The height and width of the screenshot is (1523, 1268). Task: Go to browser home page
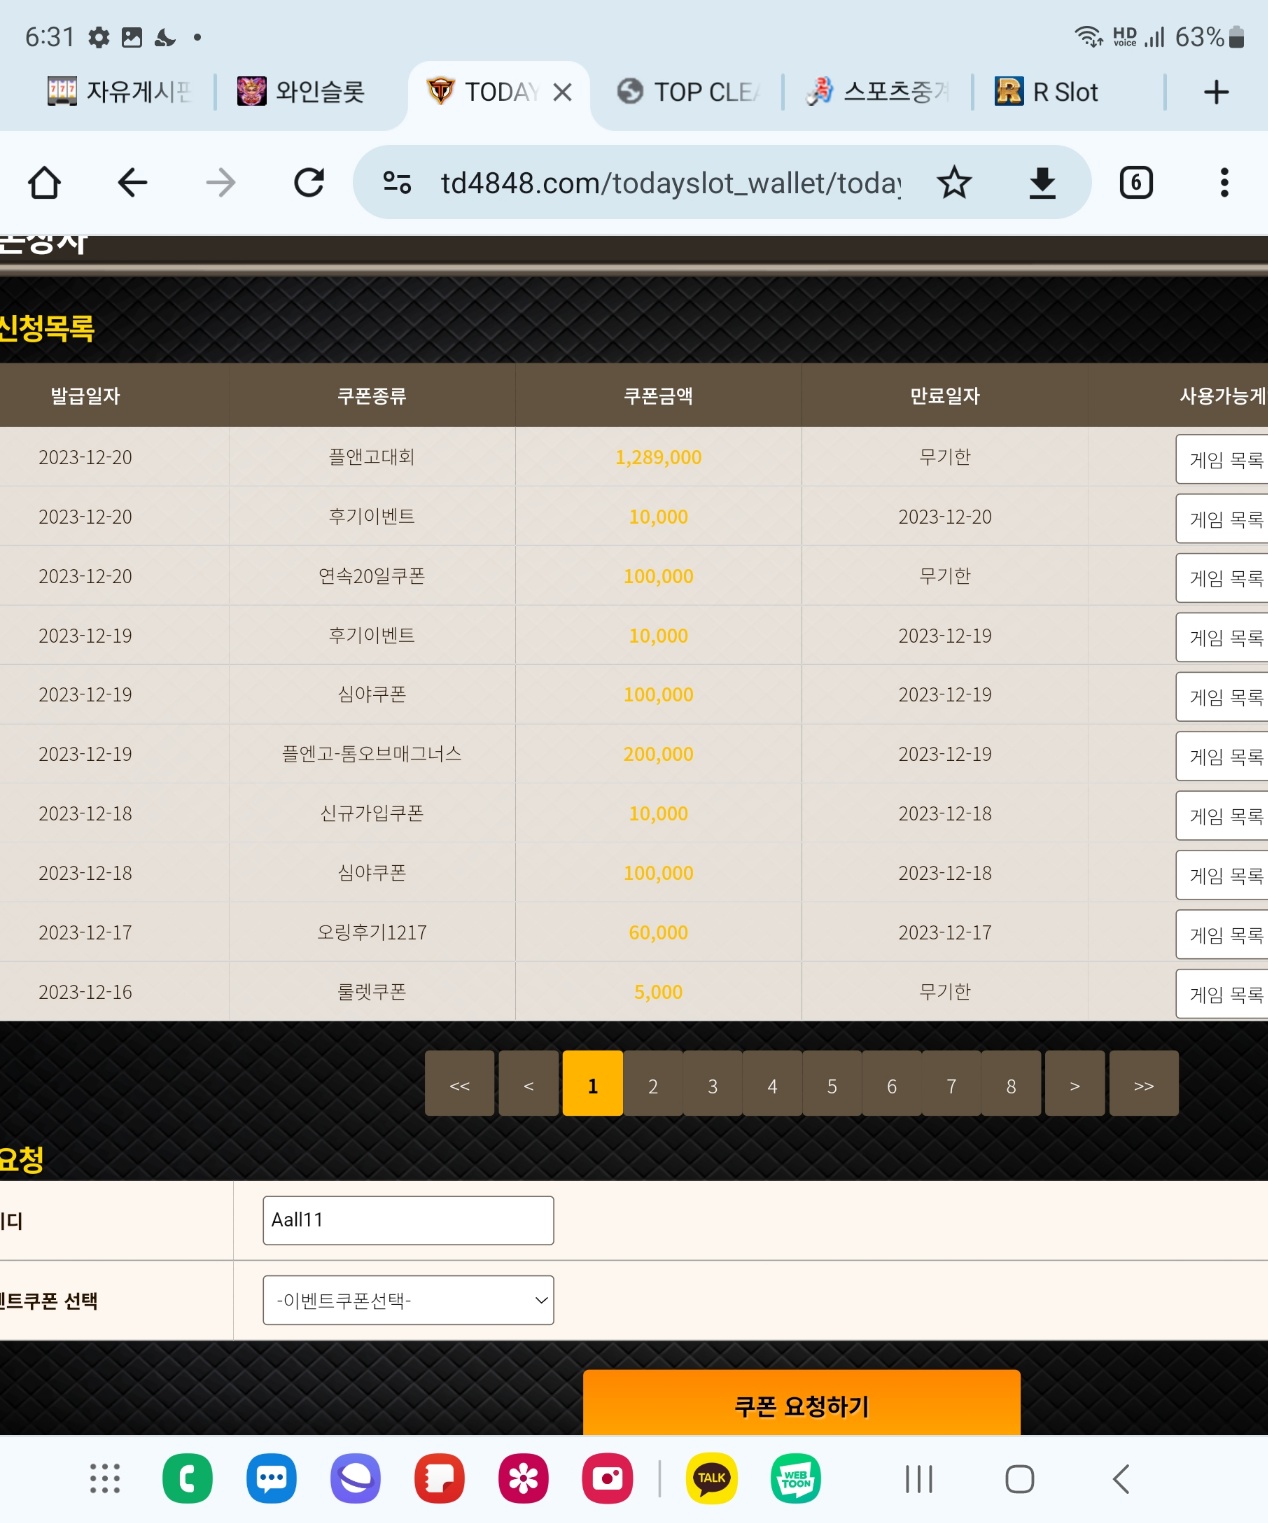(x=44, y=183)
